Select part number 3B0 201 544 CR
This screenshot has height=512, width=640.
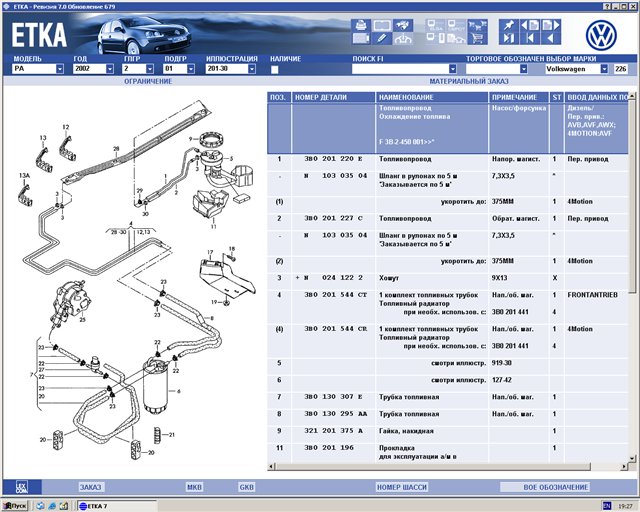336,329
